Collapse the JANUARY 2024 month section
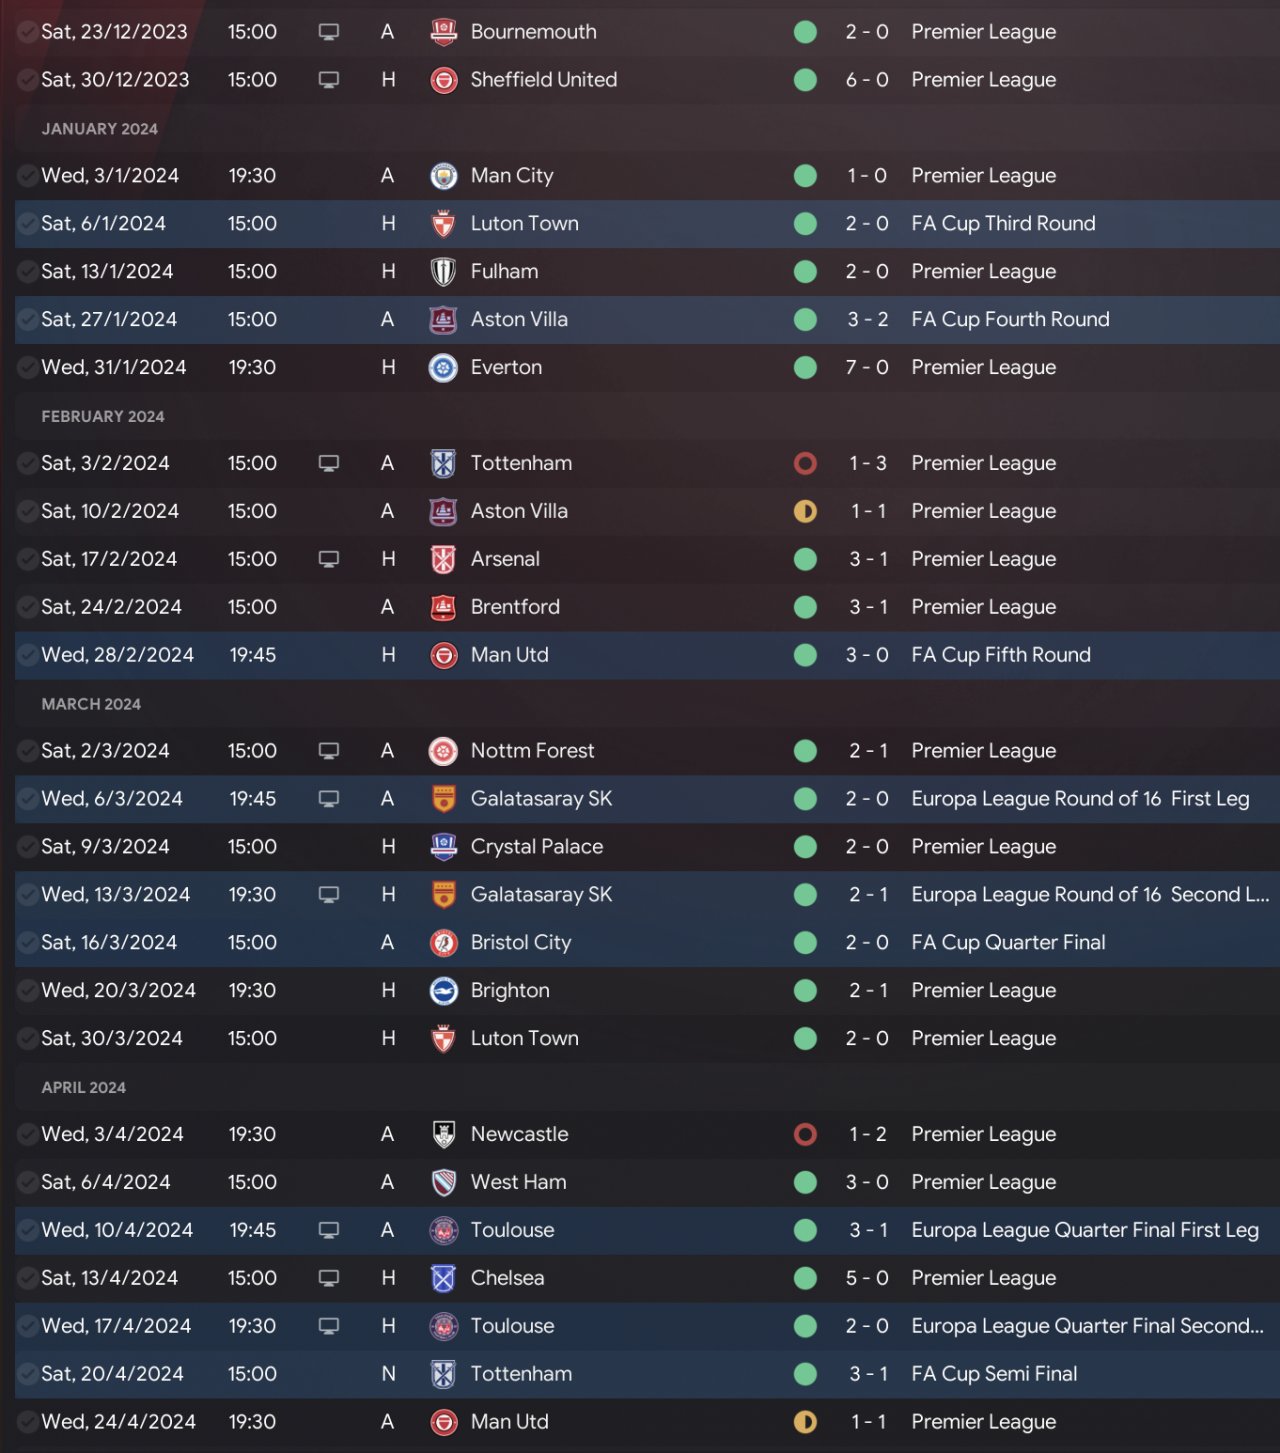The image size is (1280, 1453). 99,129
